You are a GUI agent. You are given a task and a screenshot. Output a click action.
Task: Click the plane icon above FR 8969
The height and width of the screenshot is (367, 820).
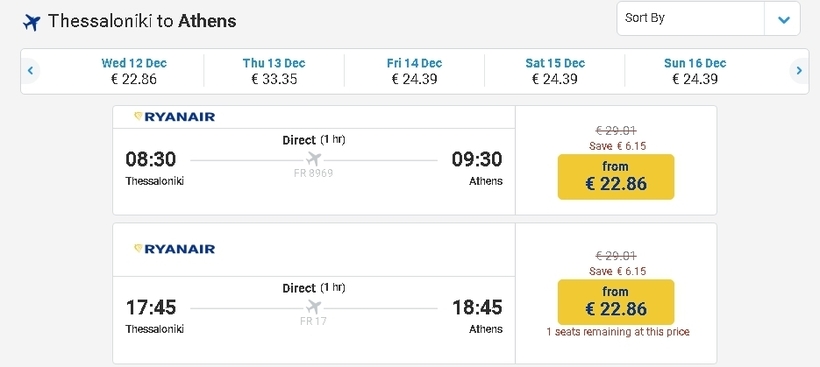click(313, 159)
